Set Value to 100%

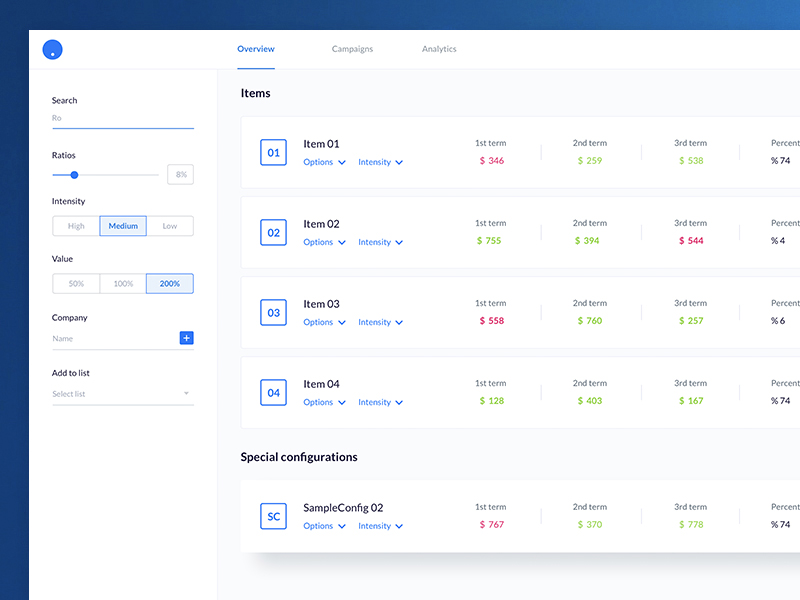[123, 284]
